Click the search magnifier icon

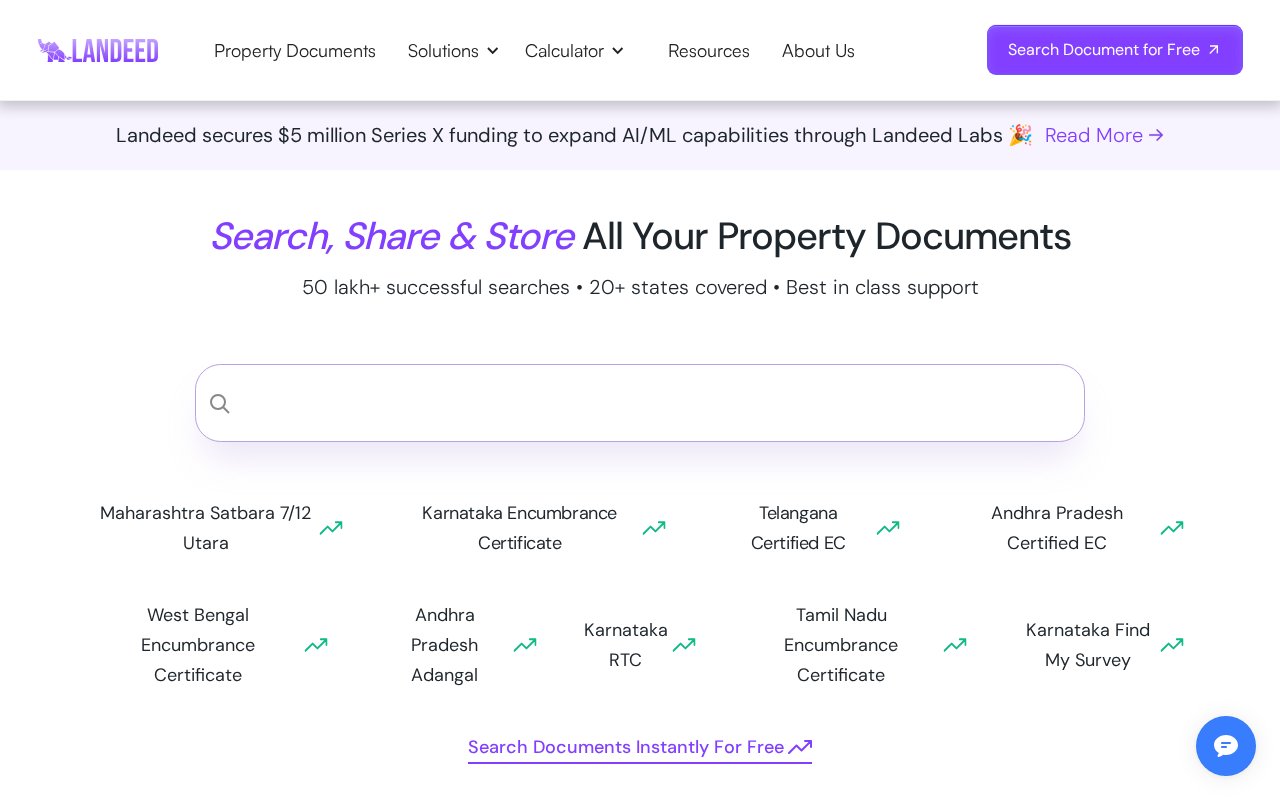coord(220,404)
